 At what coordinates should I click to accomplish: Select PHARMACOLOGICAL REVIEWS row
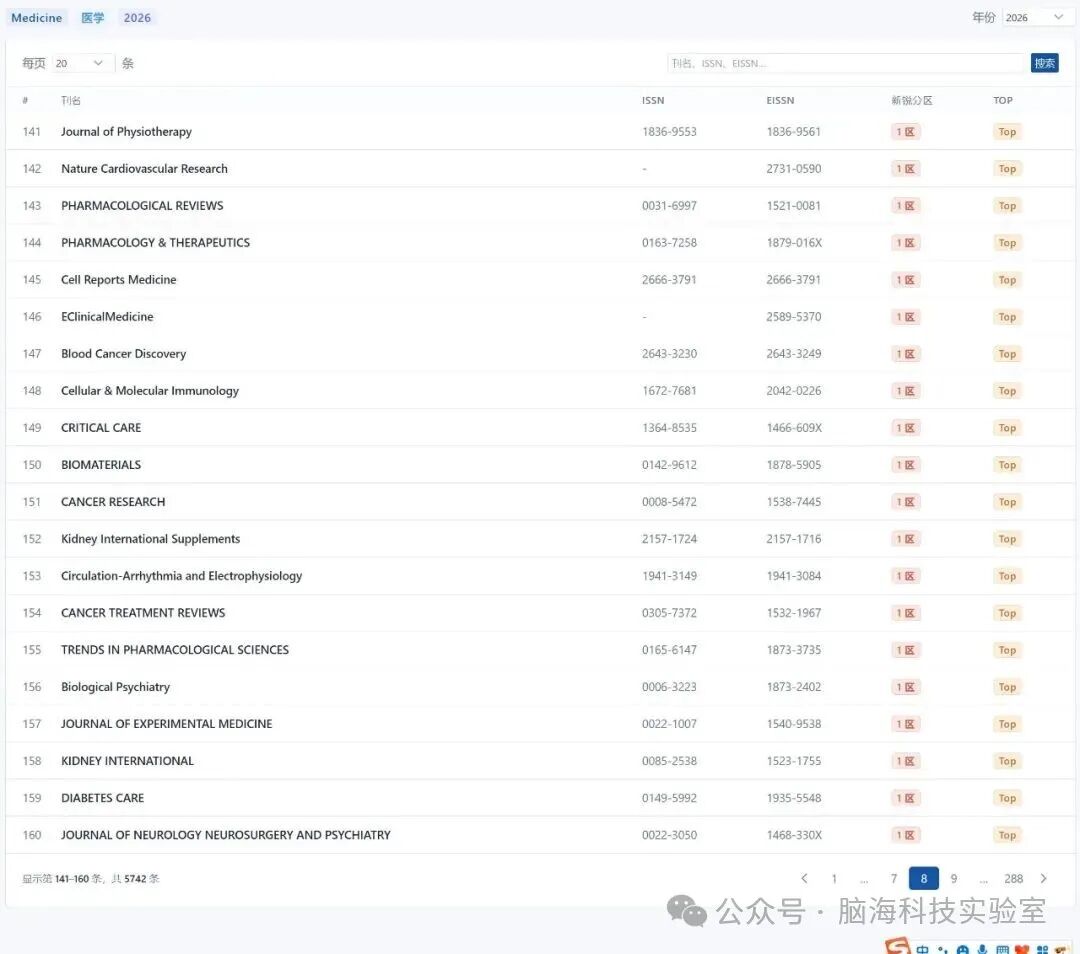[x=540, y=206]
